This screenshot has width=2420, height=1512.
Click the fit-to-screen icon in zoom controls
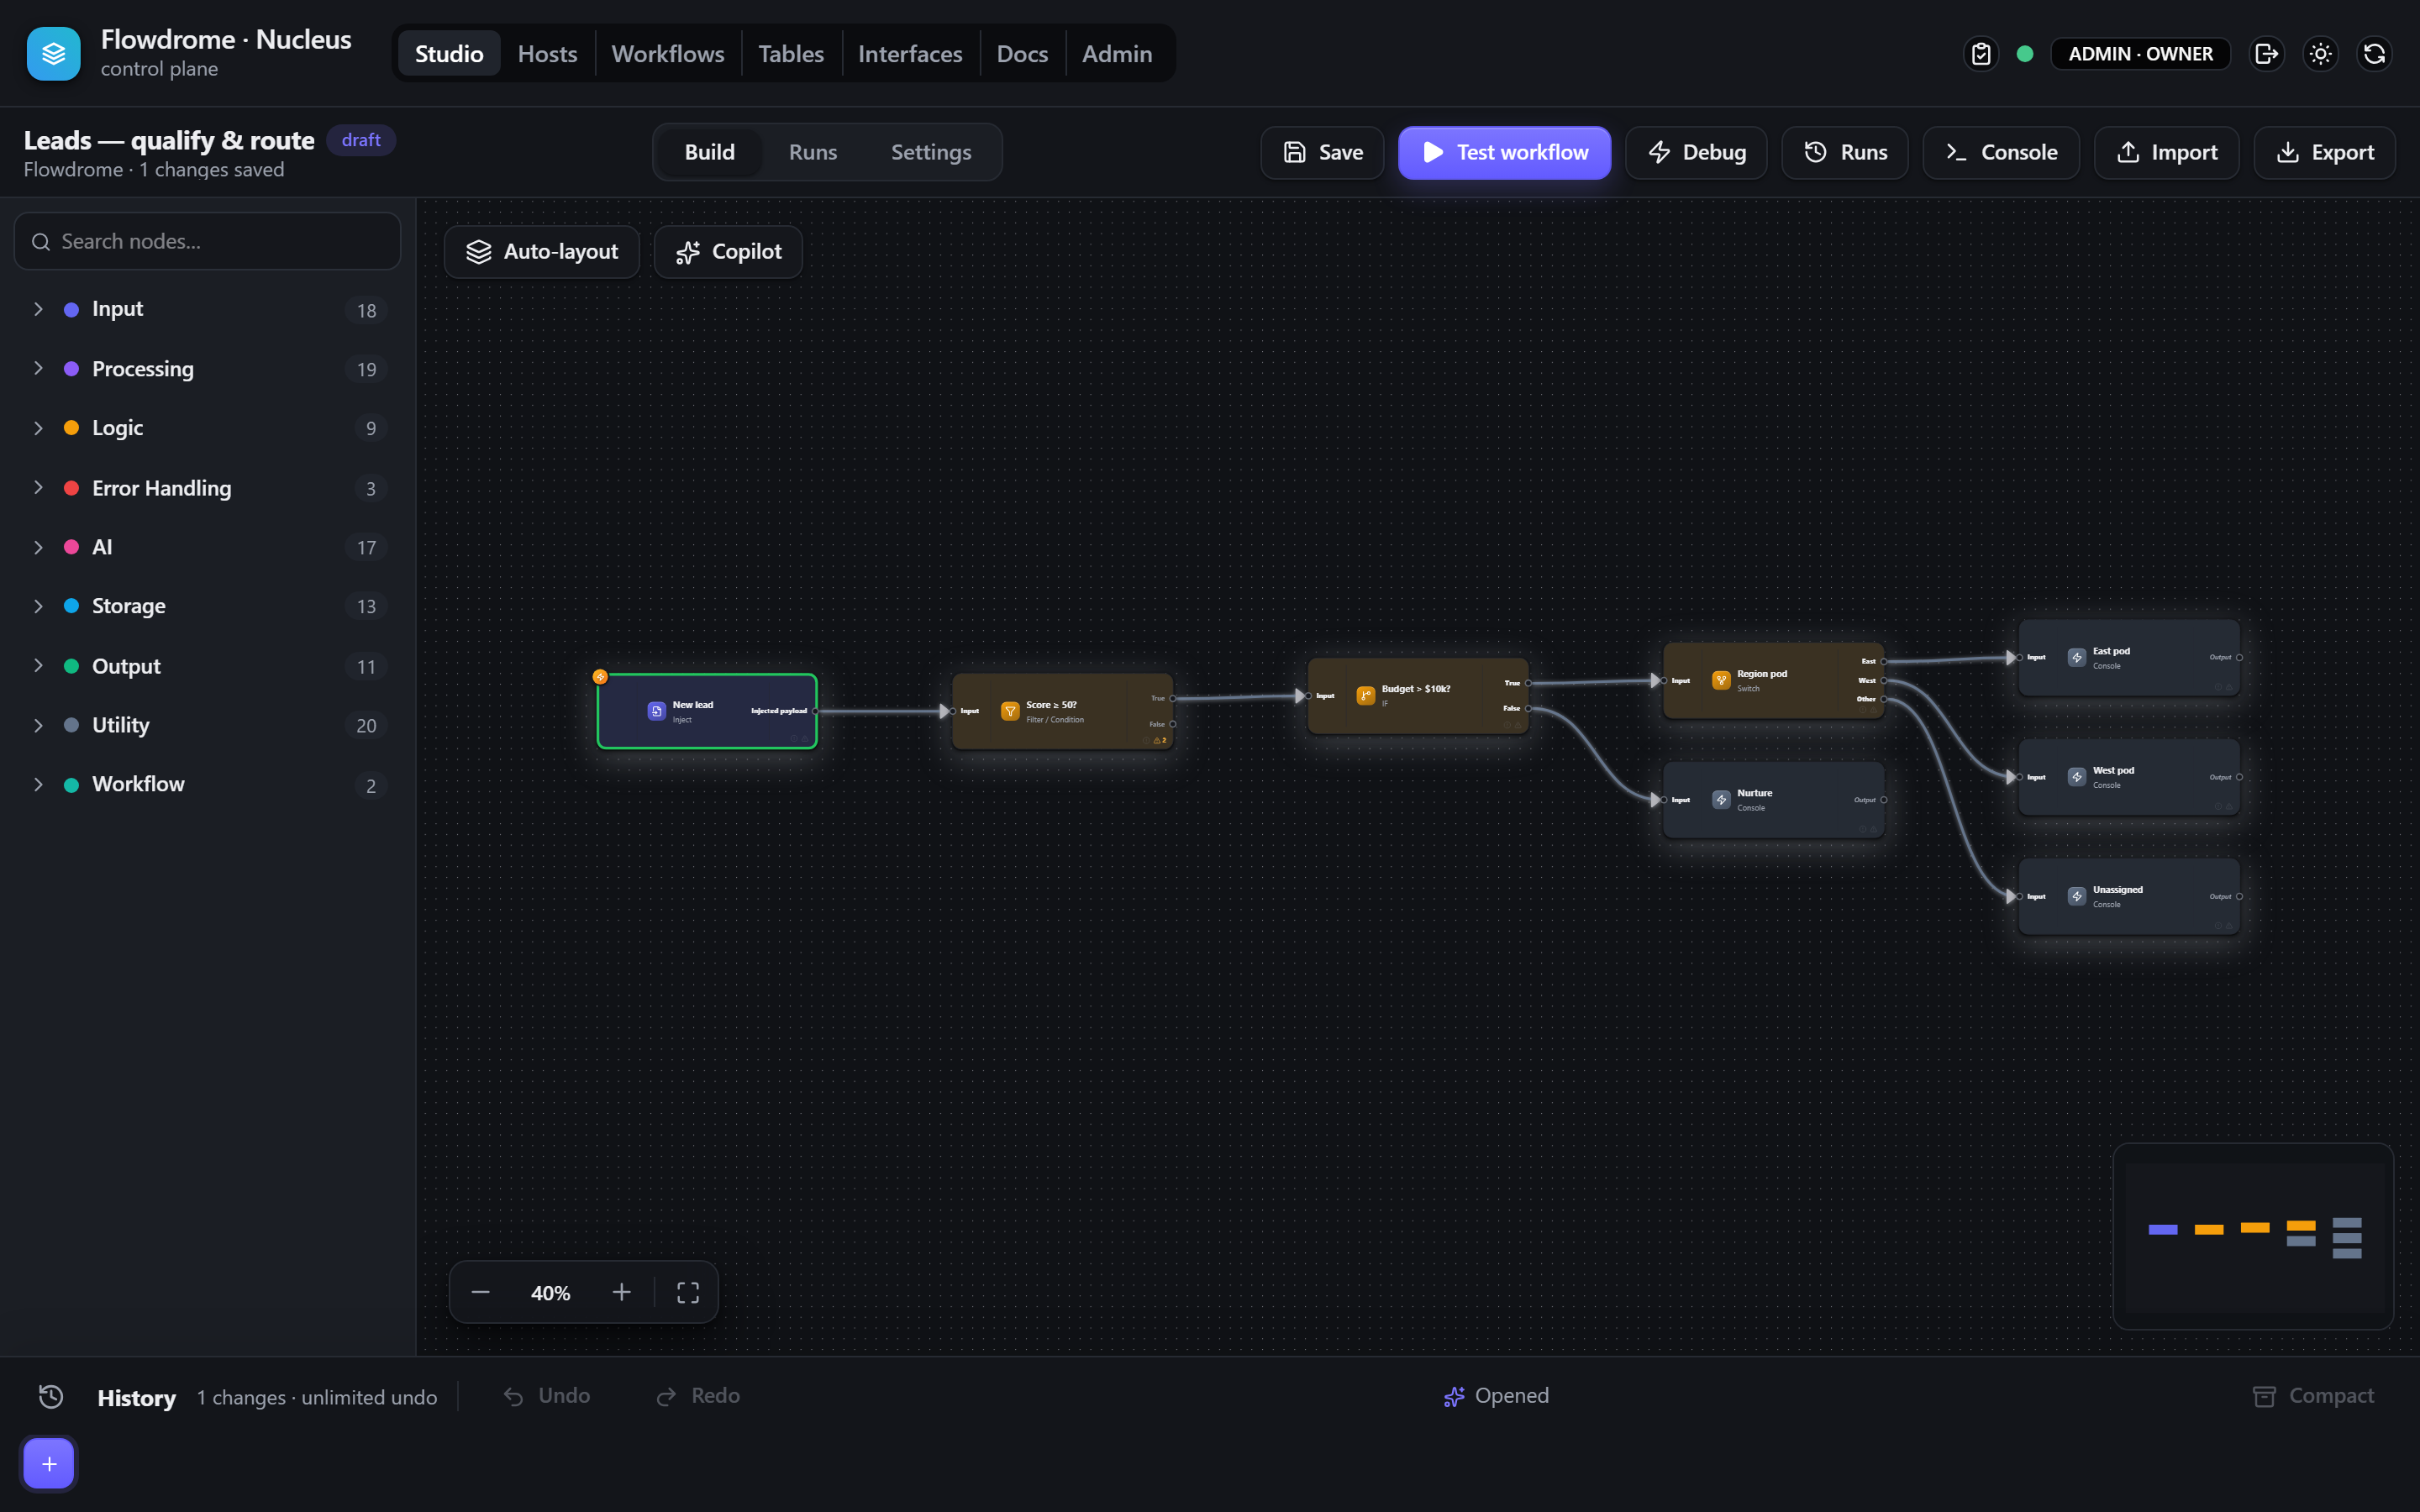pos(688,1292)
